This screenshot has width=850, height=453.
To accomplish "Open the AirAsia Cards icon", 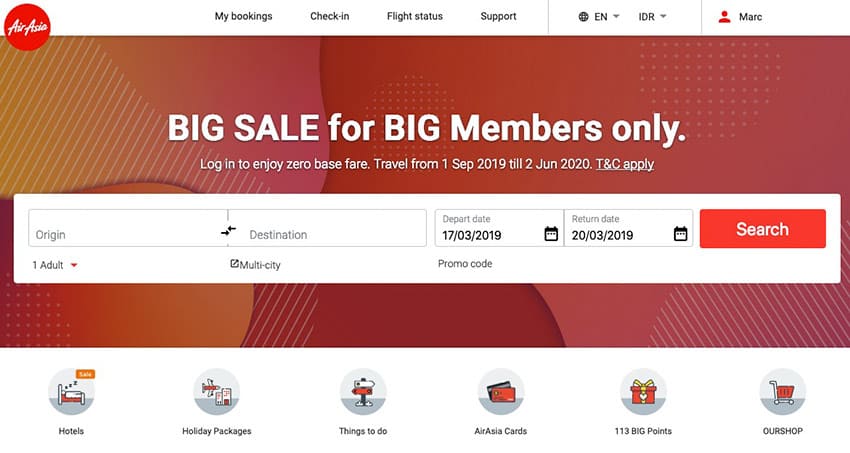I will point(501,392).
